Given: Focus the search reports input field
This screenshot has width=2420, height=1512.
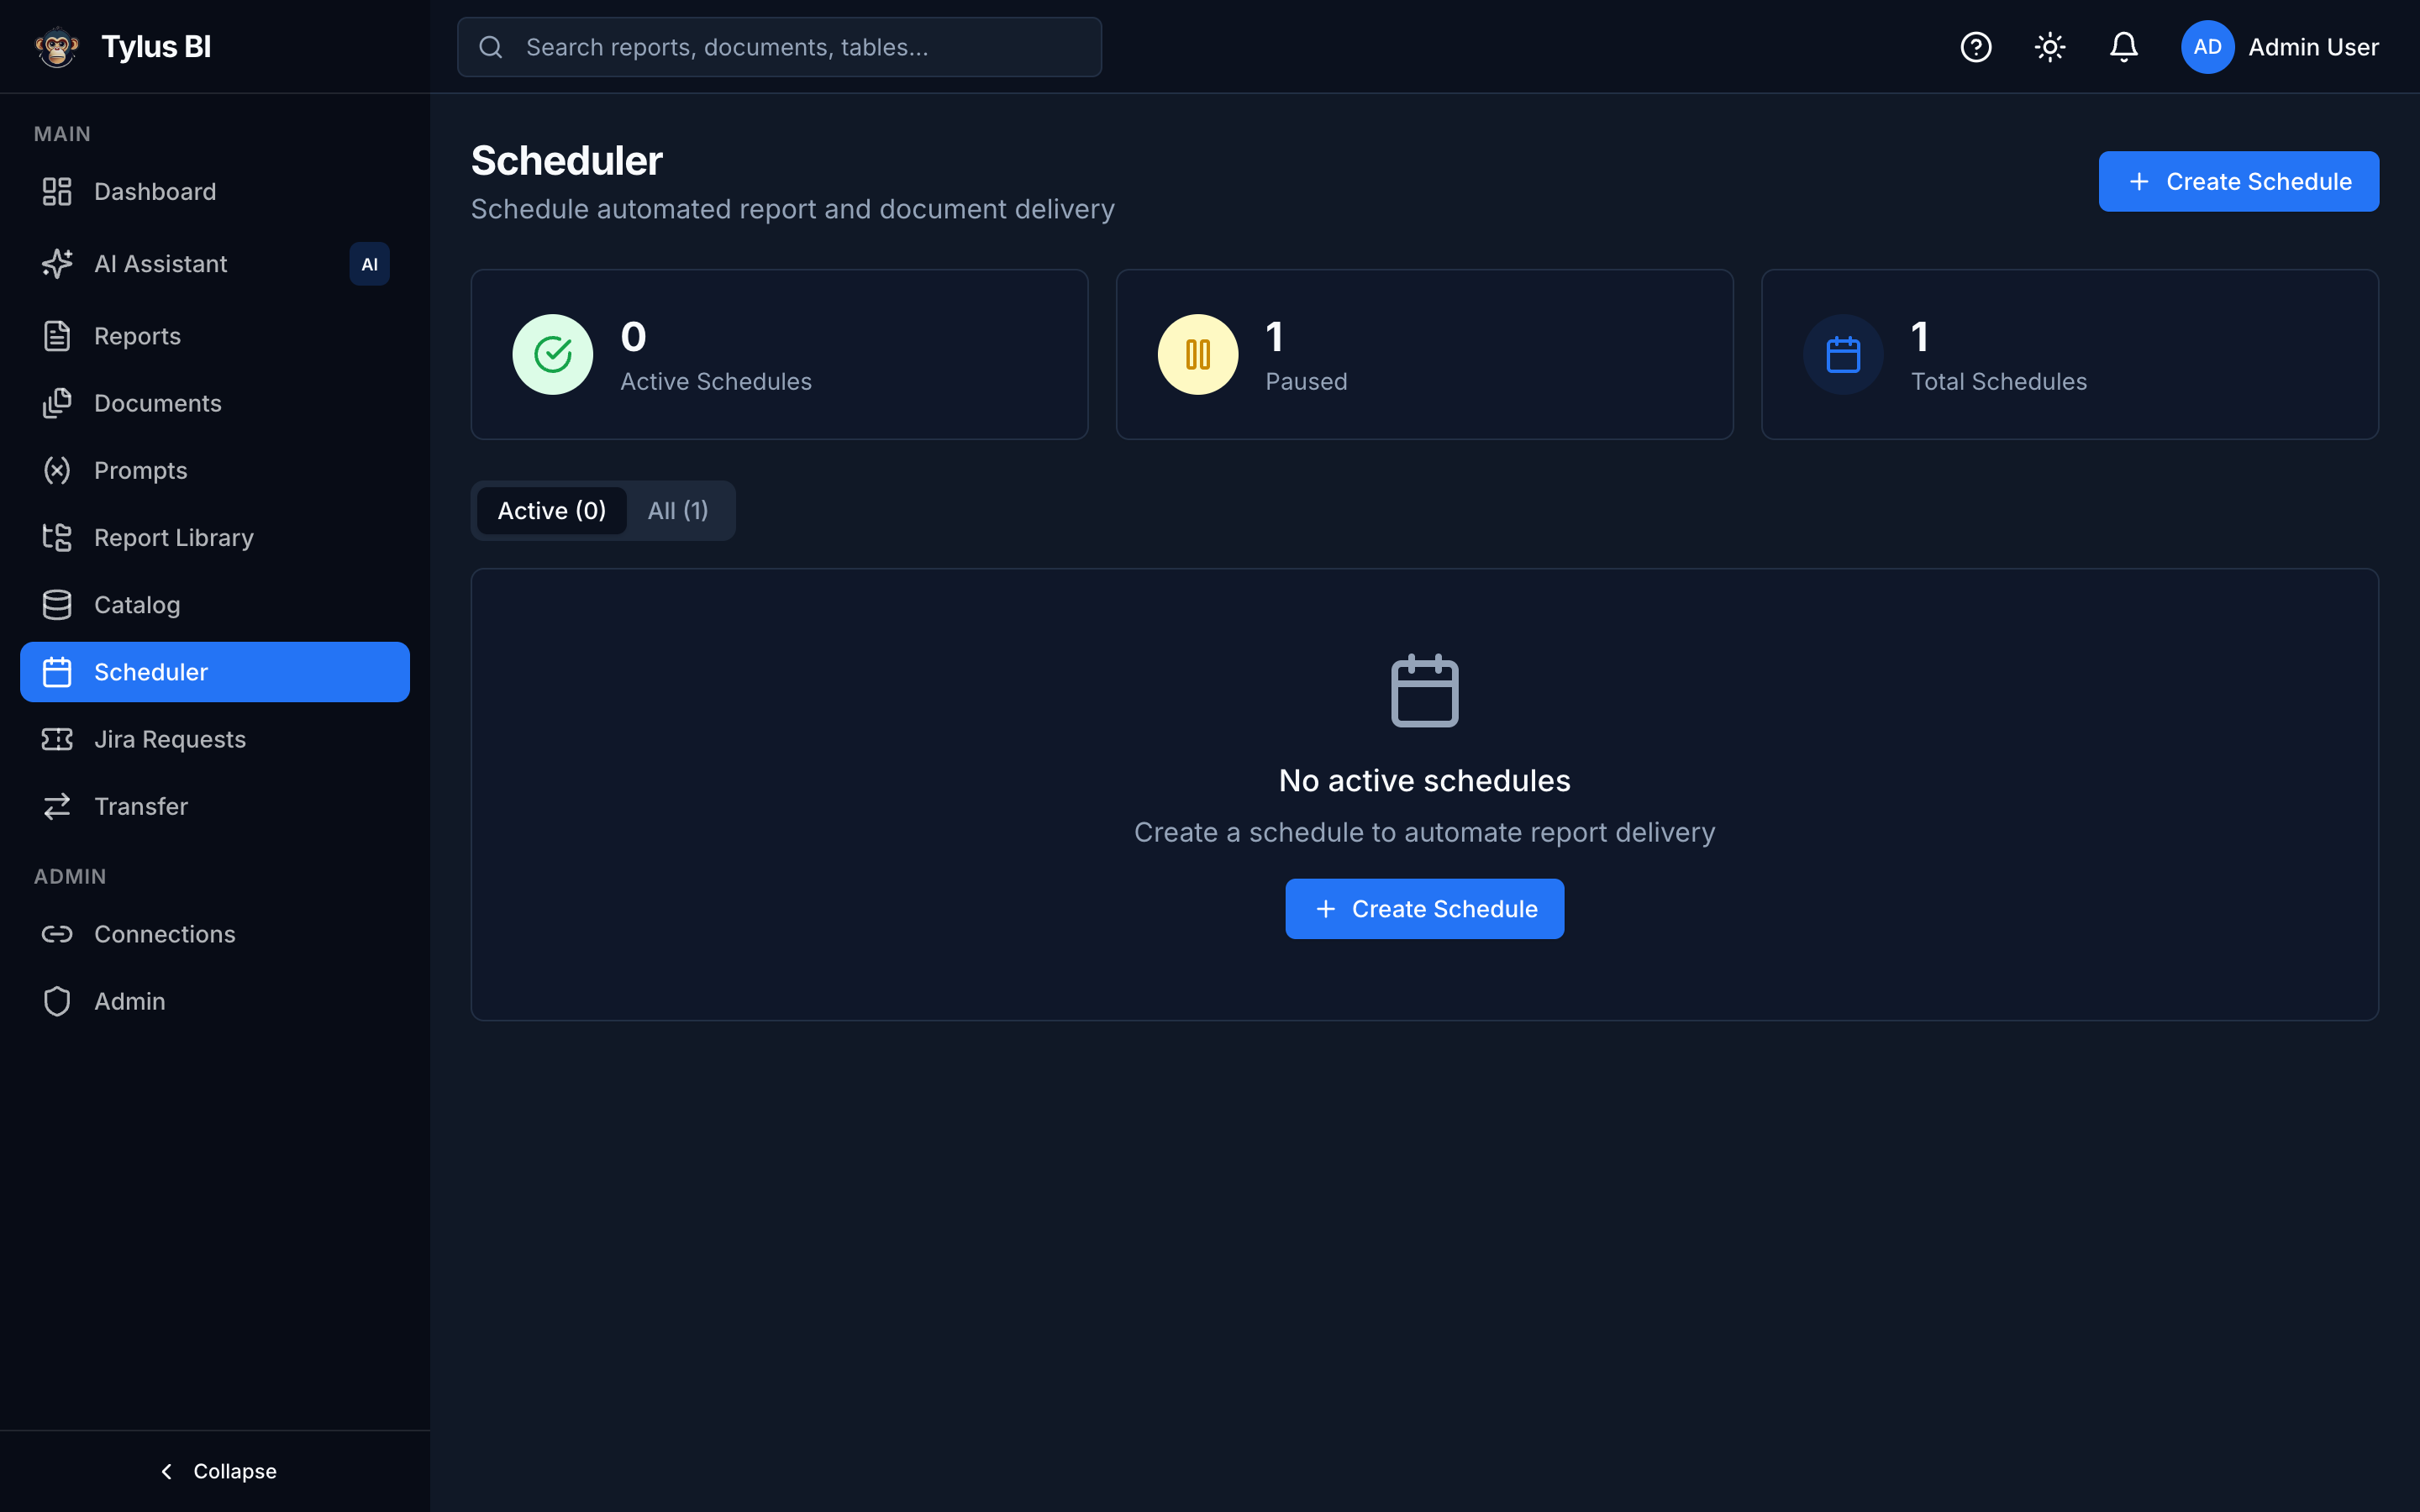Looking at the screenshot, I should point(779,47).
